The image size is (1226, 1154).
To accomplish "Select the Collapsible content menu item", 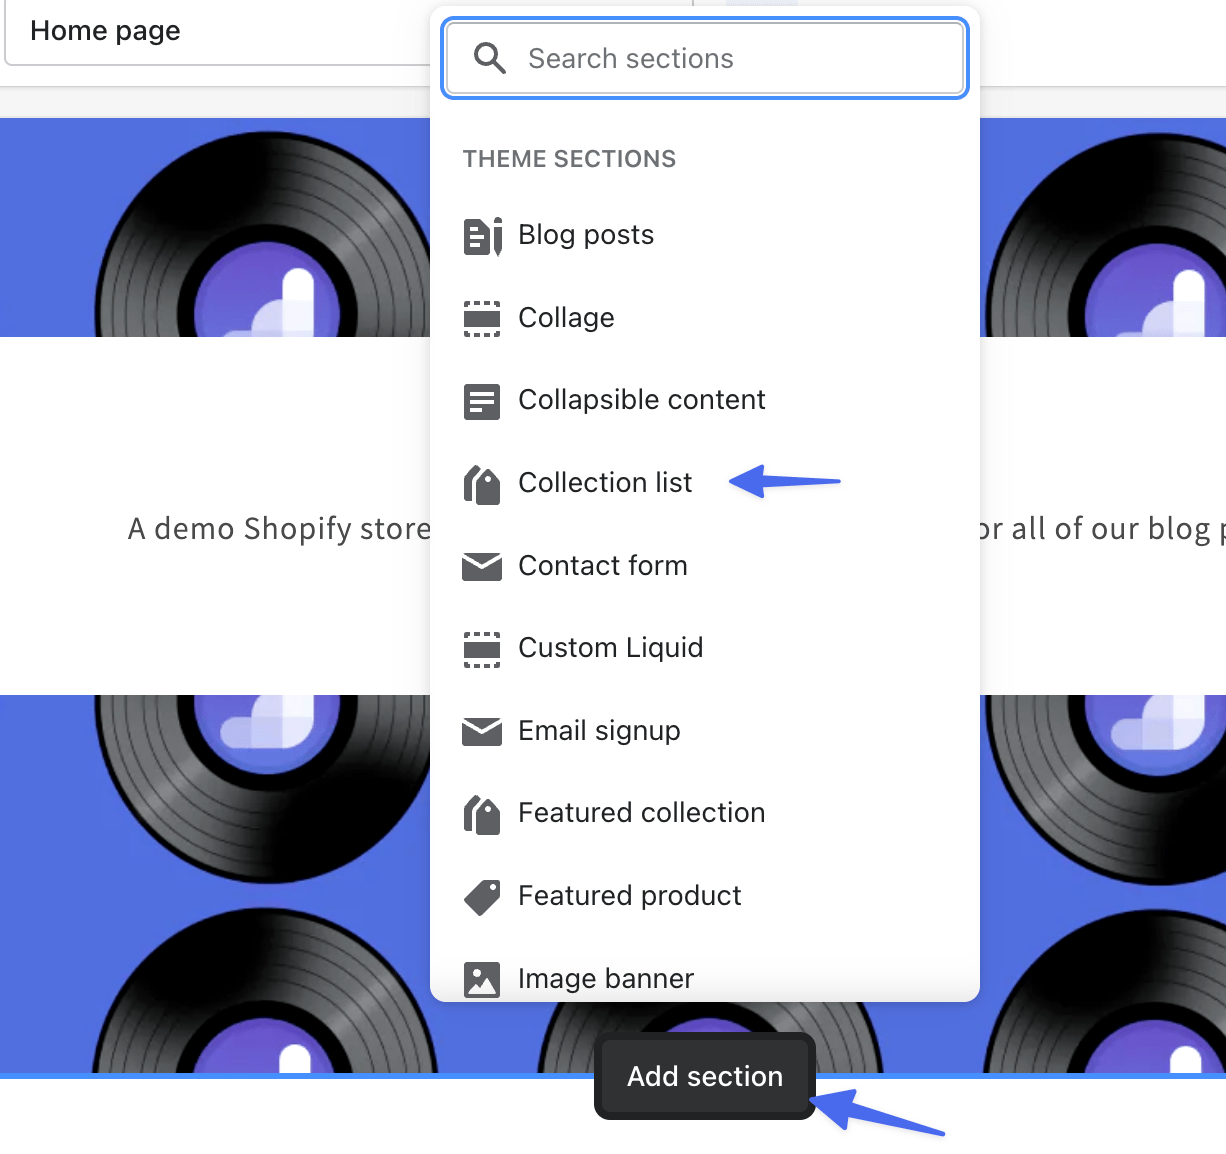I will click(x=641, y=400).
